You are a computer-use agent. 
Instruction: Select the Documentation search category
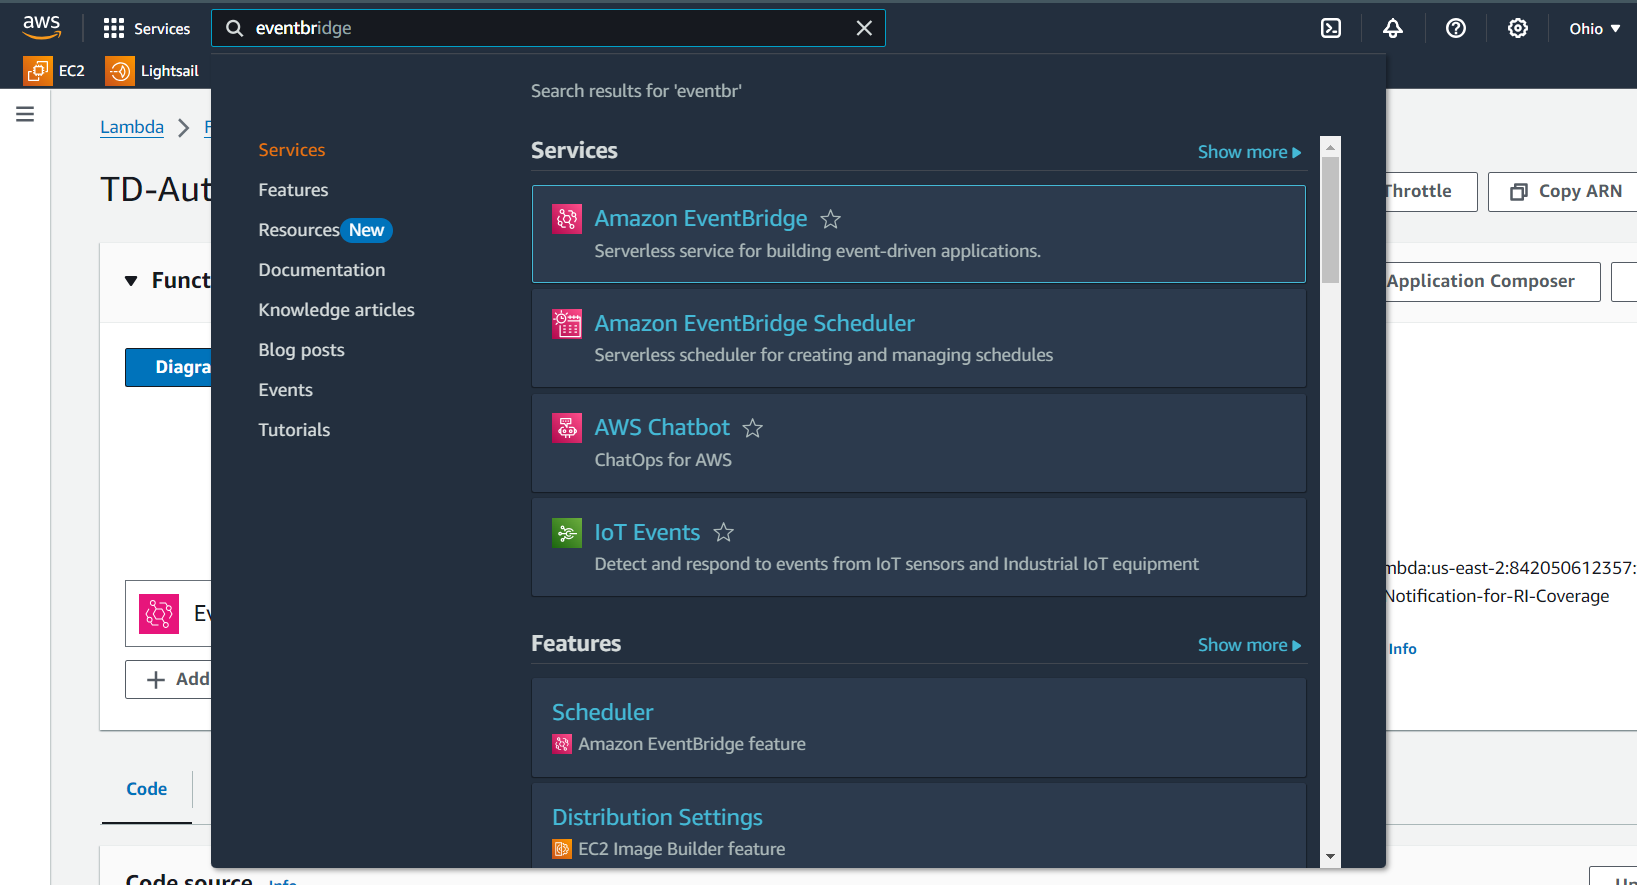[322, 270]
